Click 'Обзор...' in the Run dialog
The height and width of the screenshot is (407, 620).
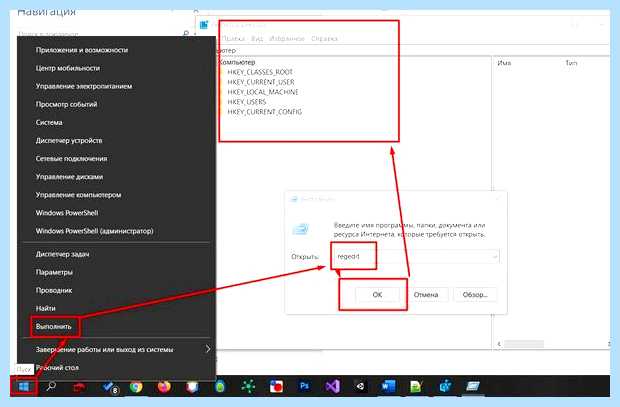[x=475, y=295]
